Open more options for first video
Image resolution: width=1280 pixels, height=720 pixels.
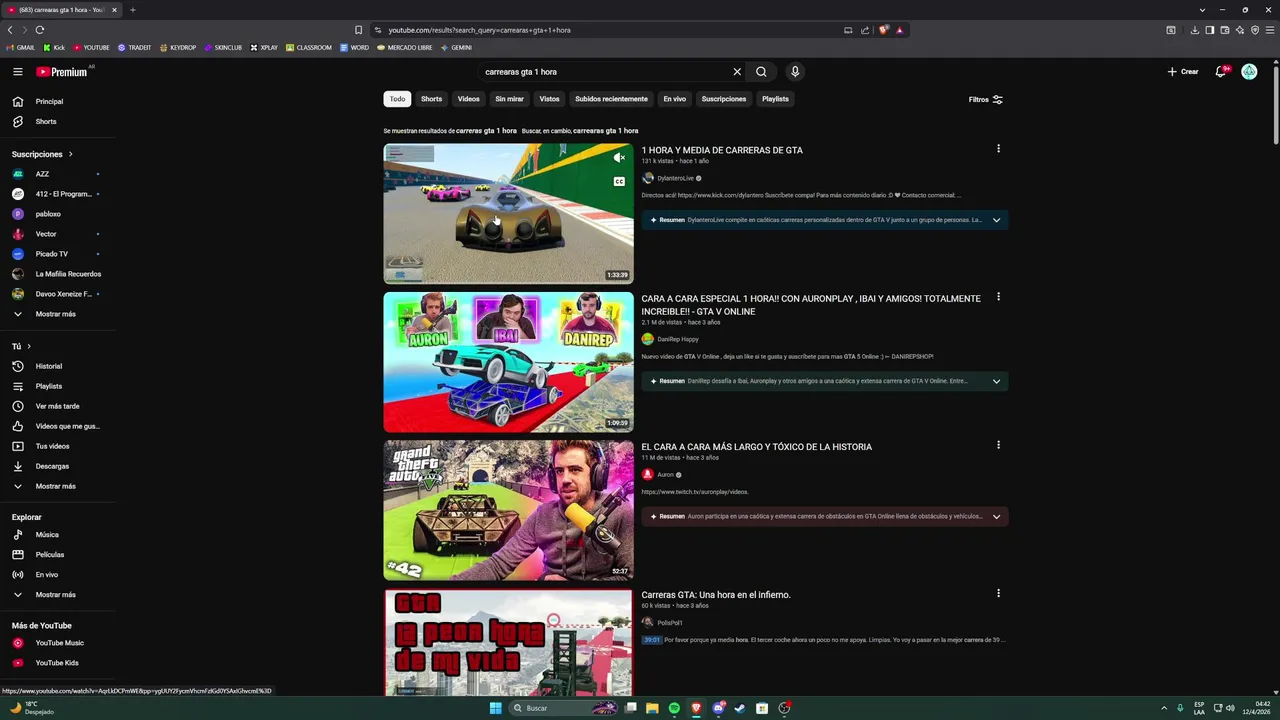click(998, 149)
